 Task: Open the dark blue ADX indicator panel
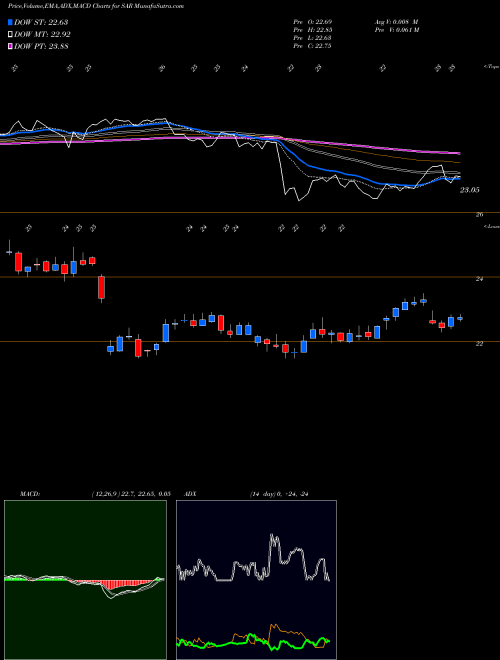tap(256, 580)
